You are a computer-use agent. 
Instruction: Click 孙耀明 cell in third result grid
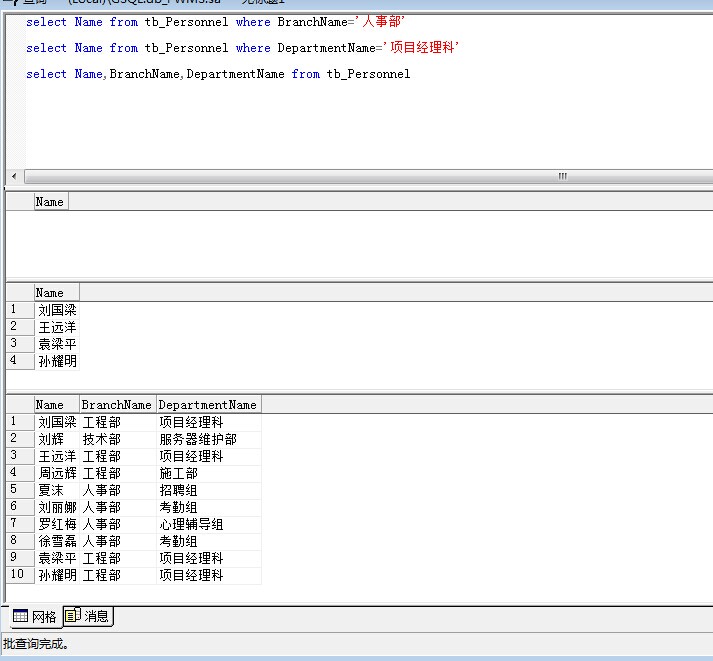point(57,575)
